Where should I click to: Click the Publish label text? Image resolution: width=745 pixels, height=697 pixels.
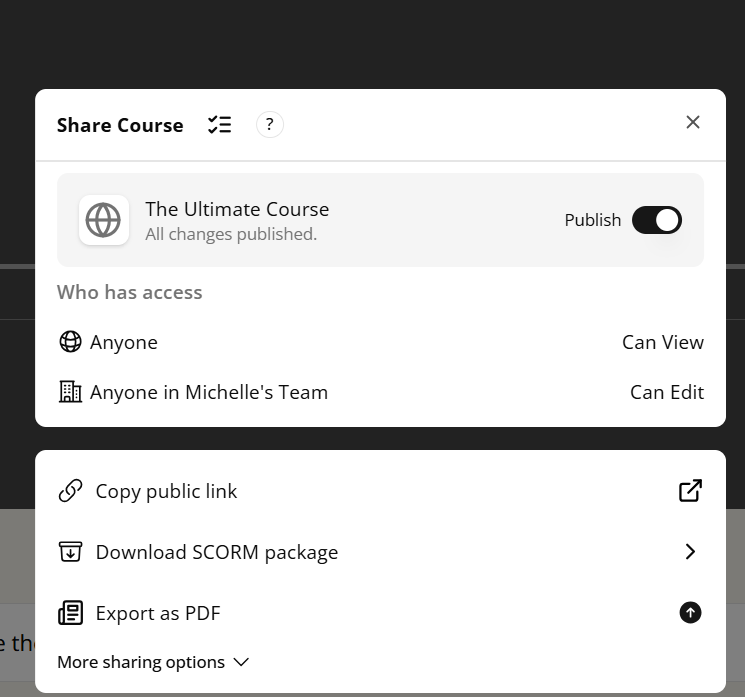click(592, 220)
